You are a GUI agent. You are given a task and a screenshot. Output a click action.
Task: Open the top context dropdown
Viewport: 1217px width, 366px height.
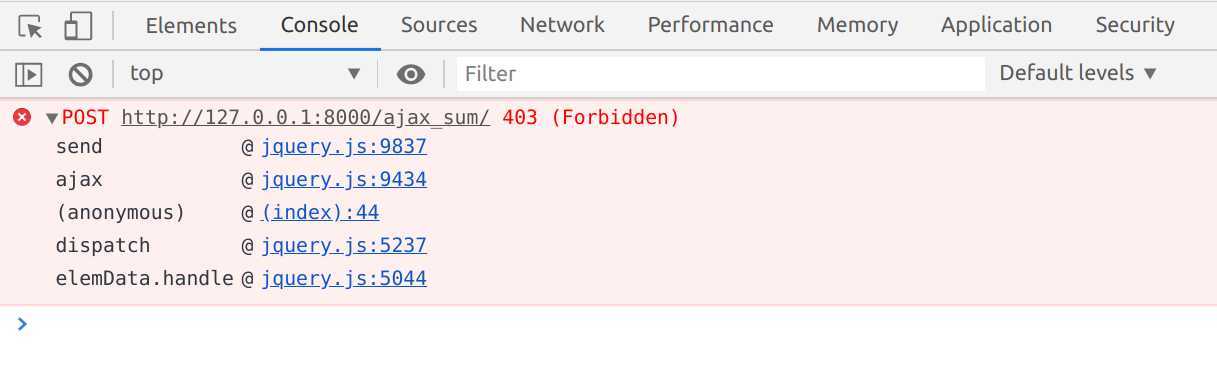click(x=245, y=73)
